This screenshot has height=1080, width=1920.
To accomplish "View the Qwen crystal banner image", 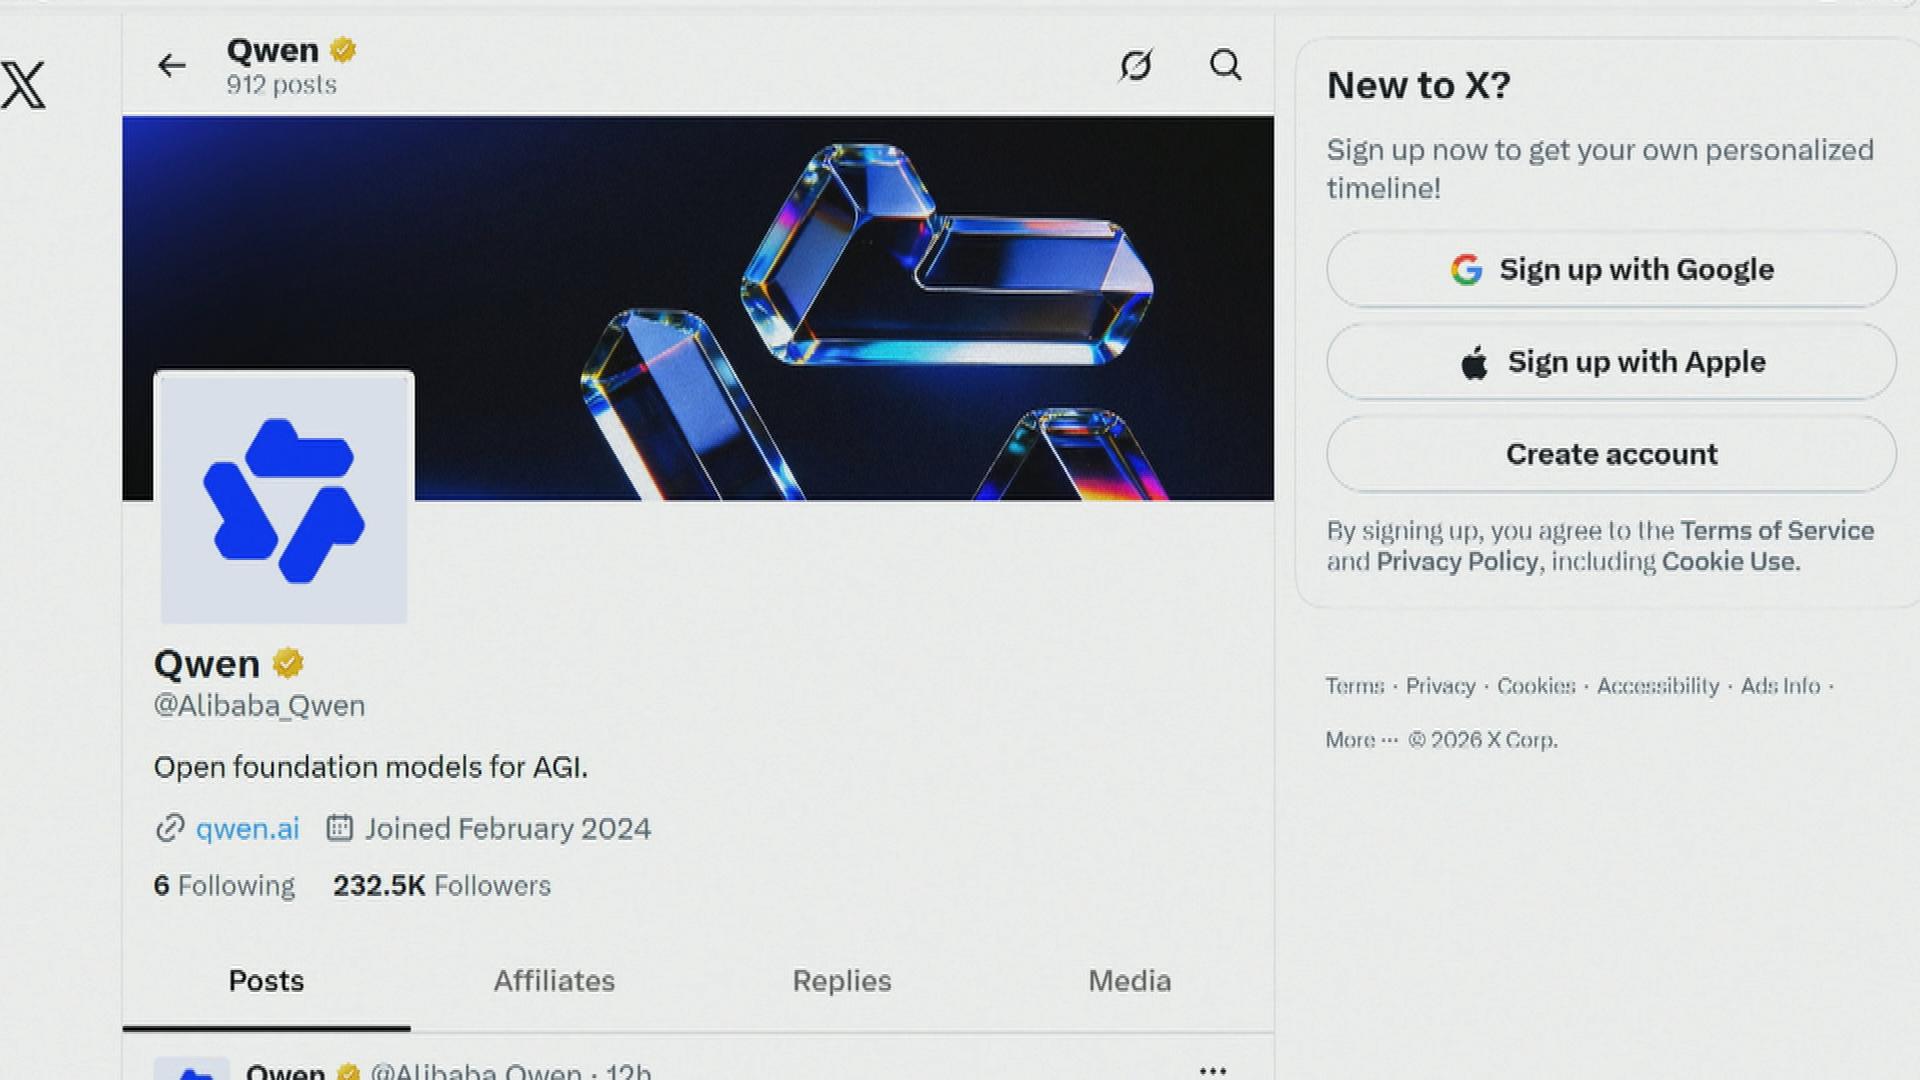I will pos(698,308).
